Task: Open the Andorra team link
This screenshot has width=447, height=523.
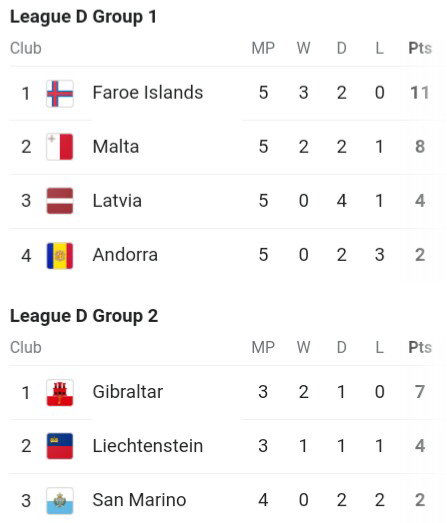Action: 125,255
